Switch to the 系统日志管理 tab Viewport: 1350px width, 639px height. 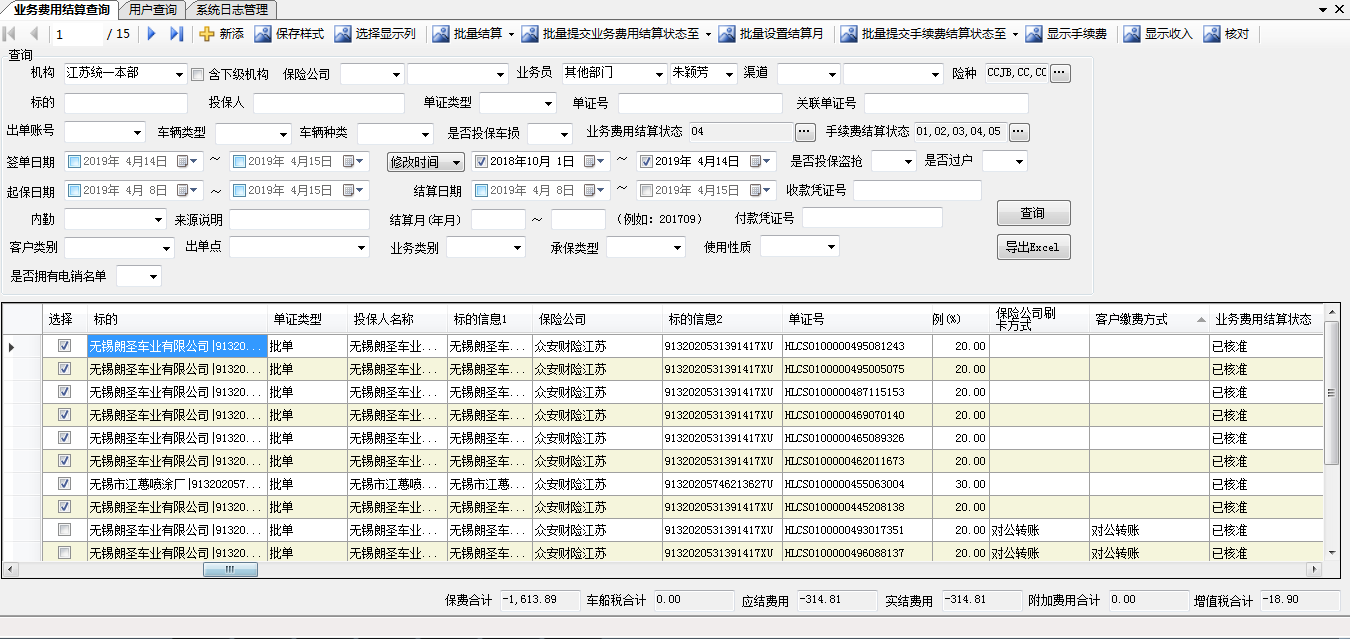tap(232, 10)
